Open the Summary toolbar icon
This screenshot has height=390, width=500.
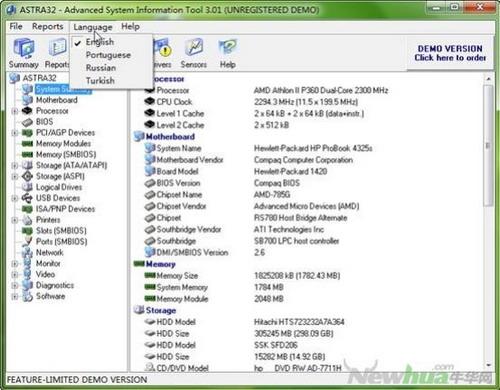23,53
